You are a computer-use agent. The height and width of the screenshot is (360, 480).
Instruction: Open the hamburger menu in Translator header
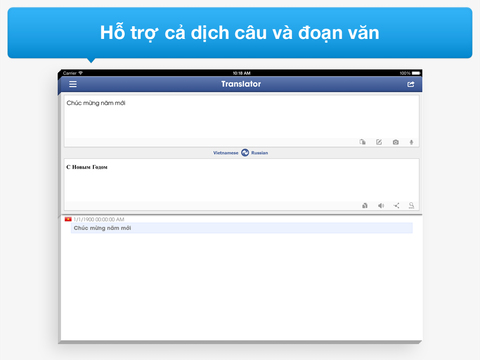tap(73, 84)
